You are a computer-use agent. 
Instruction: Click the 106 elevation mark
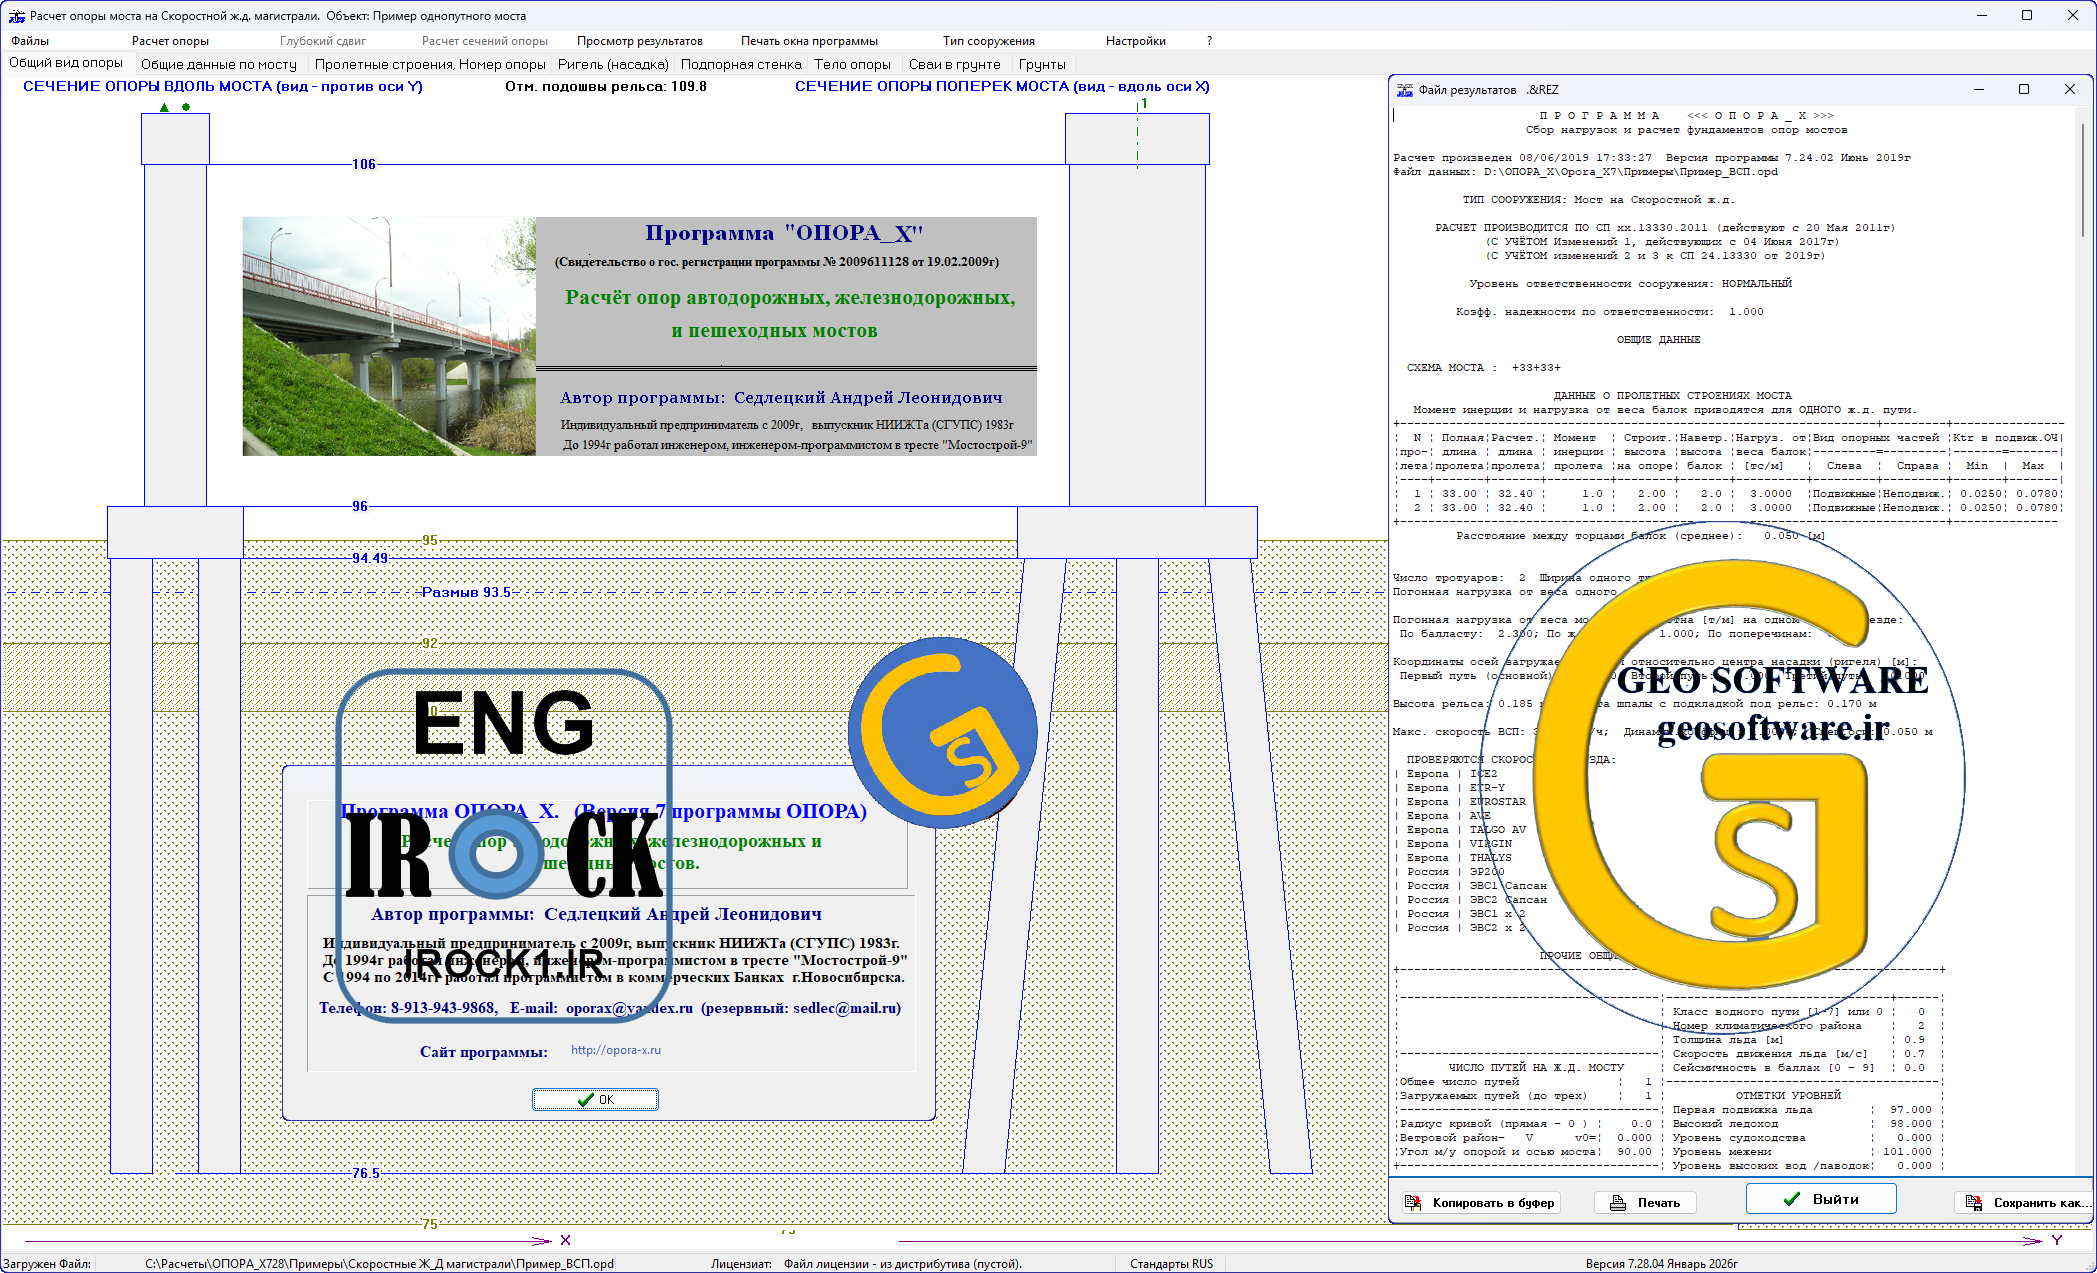(364, 164)
